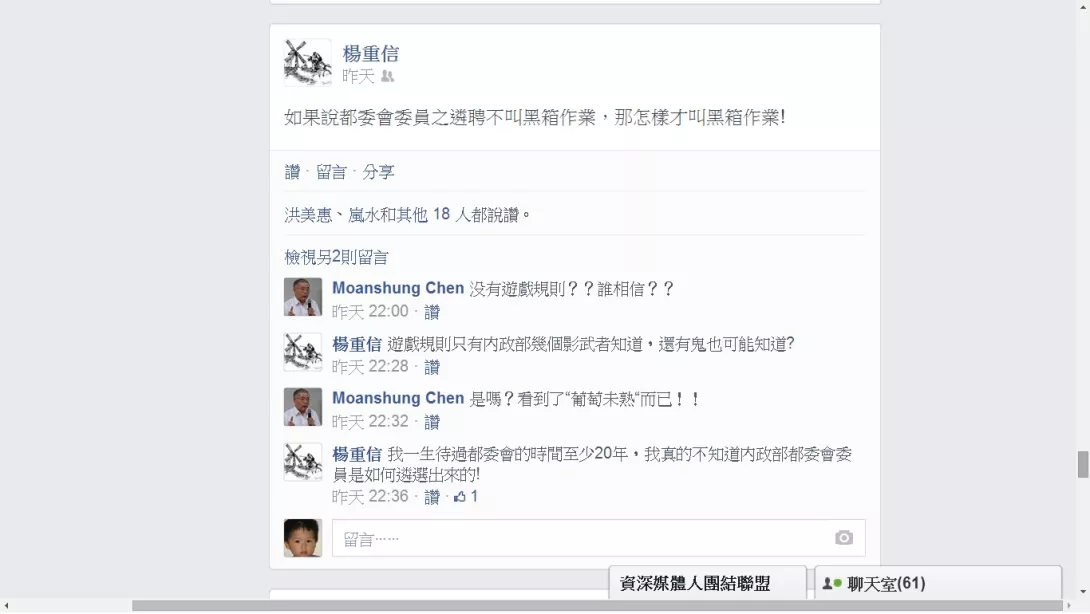Screen dimensions: 1090x614
Task: Click the camera icon in comment box
Action: click(843, 538)
